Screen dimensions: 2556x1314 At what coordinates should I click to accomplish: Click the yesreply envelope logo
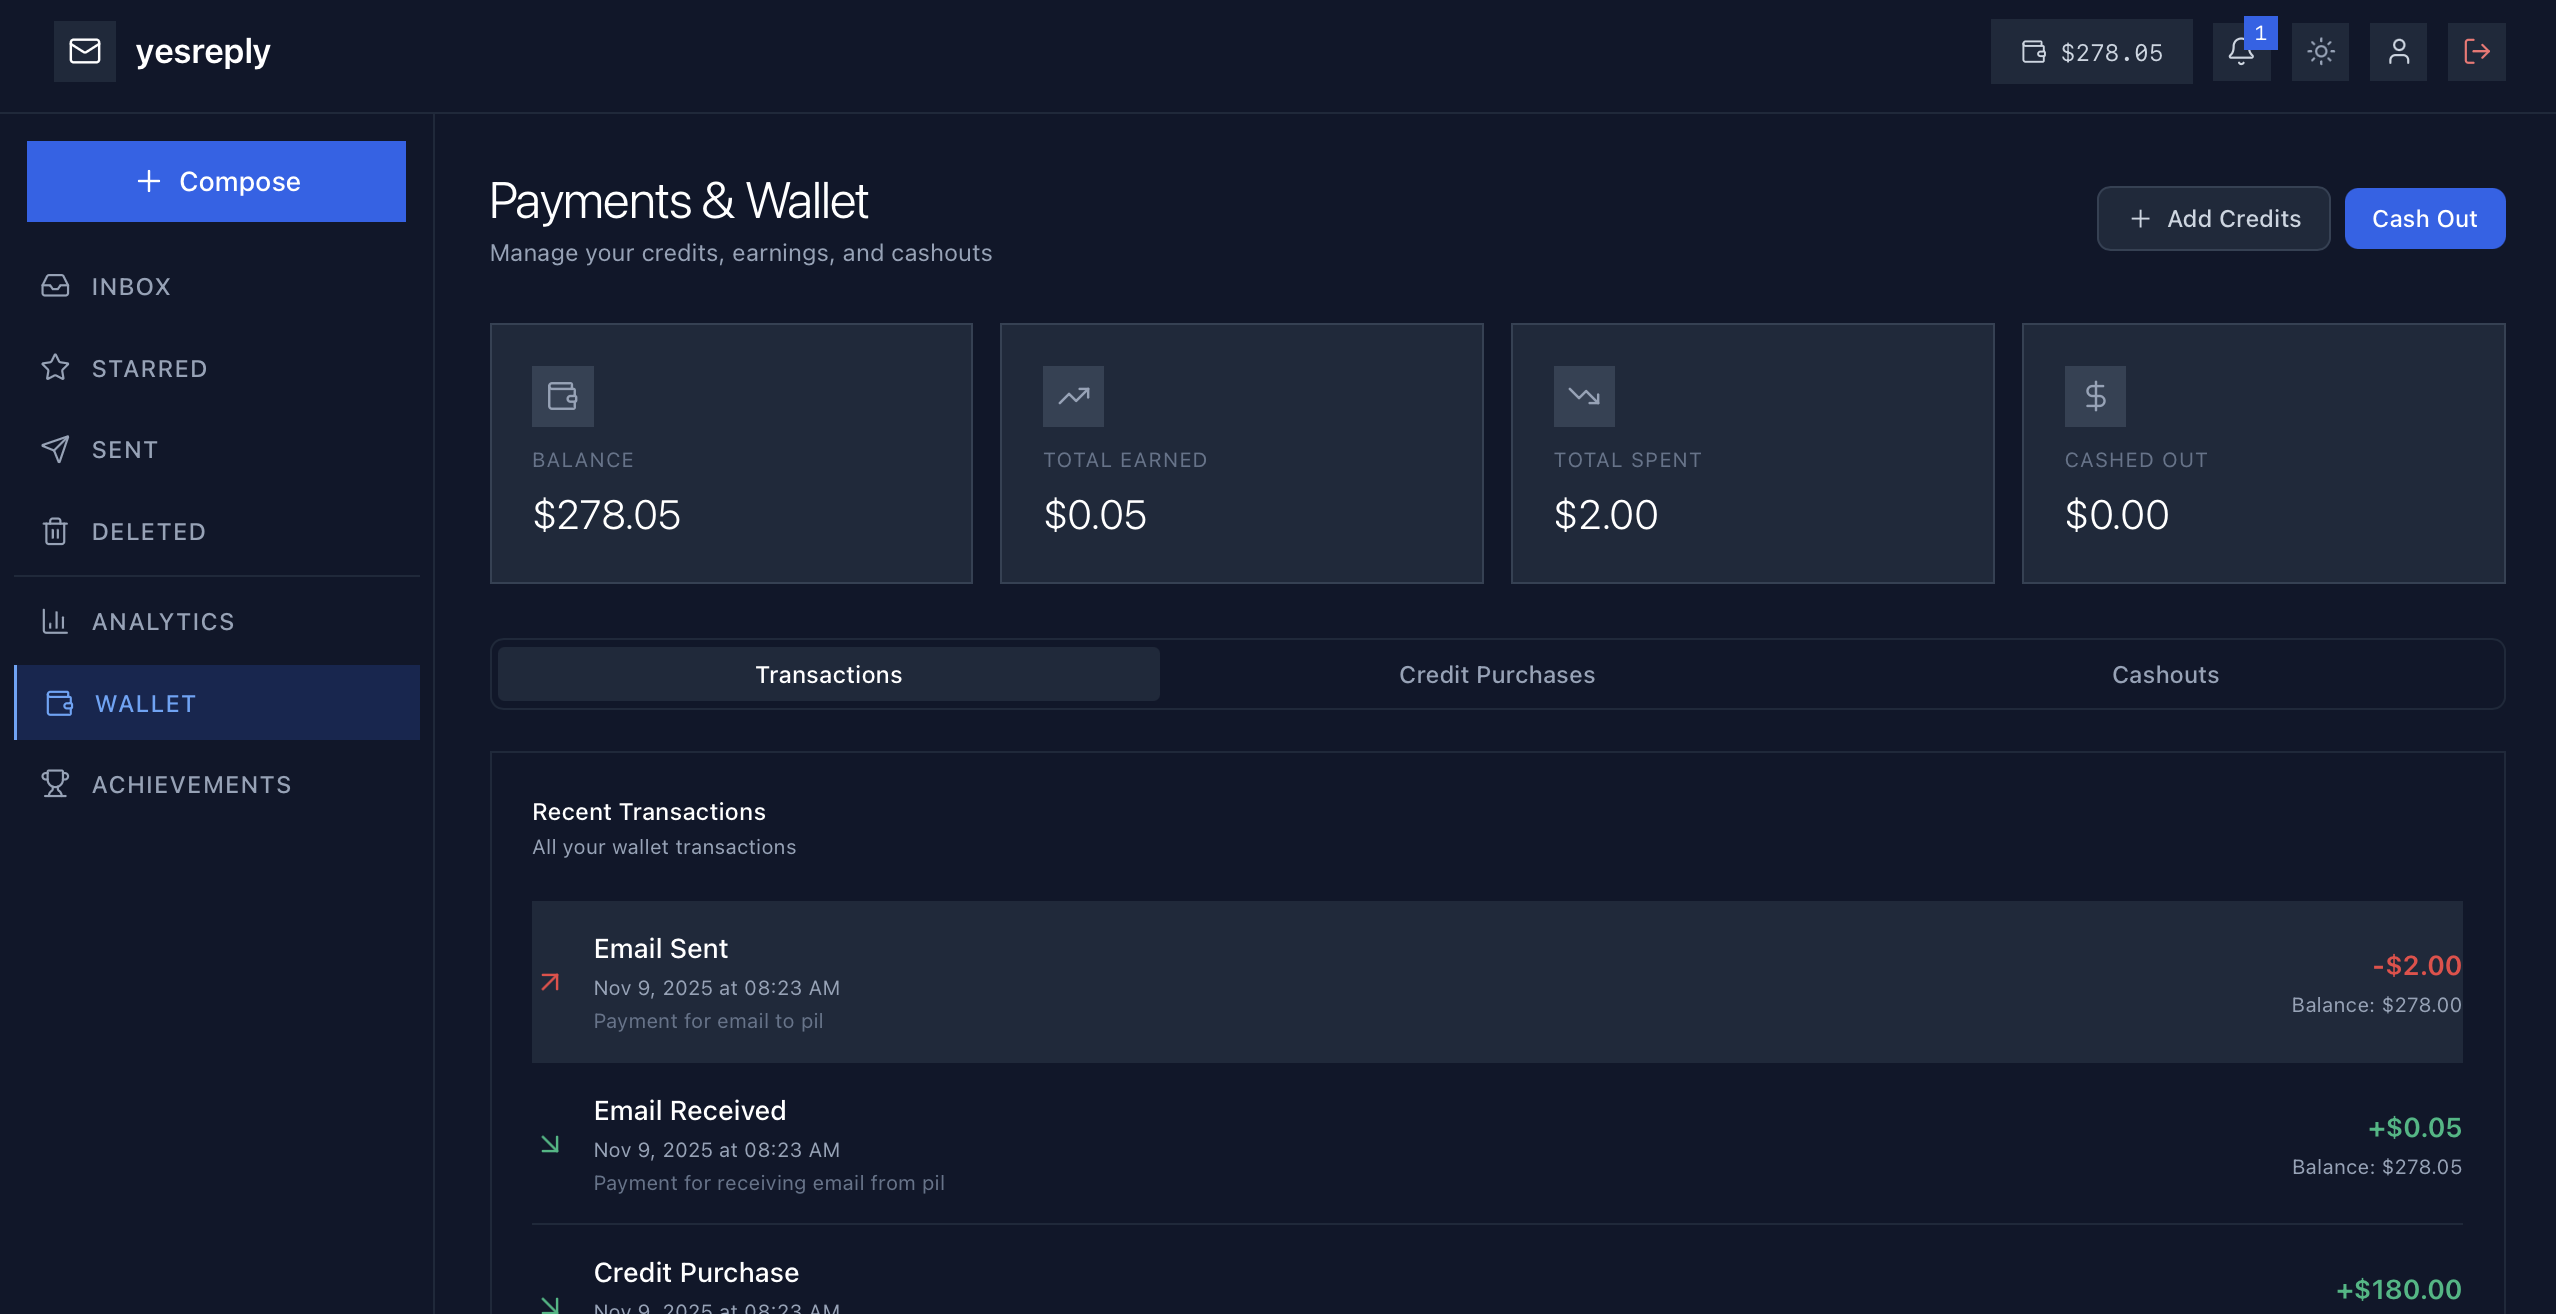(85, 51)
